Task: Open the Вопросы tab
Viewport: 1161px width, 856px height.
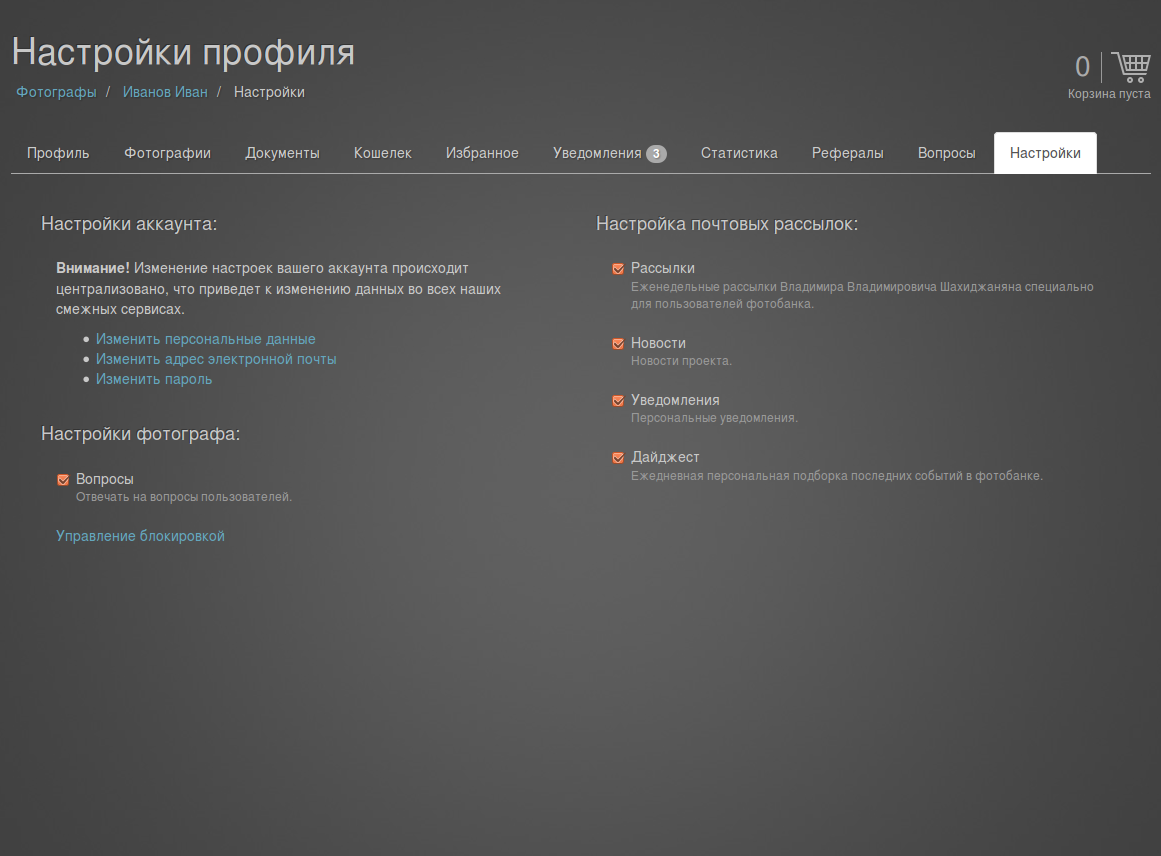Action: pyautogui.click(x=946, y=153)
